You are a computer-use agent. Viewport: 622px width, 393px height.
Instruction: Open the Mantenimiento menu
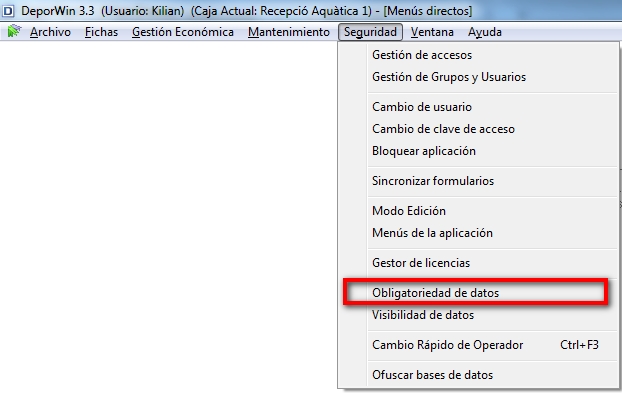tap(289, 32)
